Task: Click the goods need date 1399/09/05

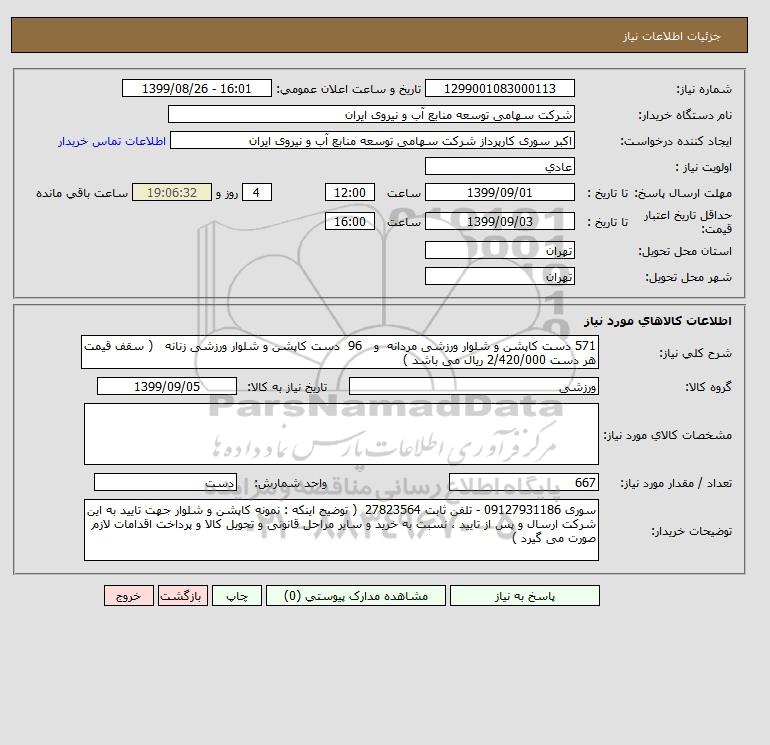Action: point(167,386)
